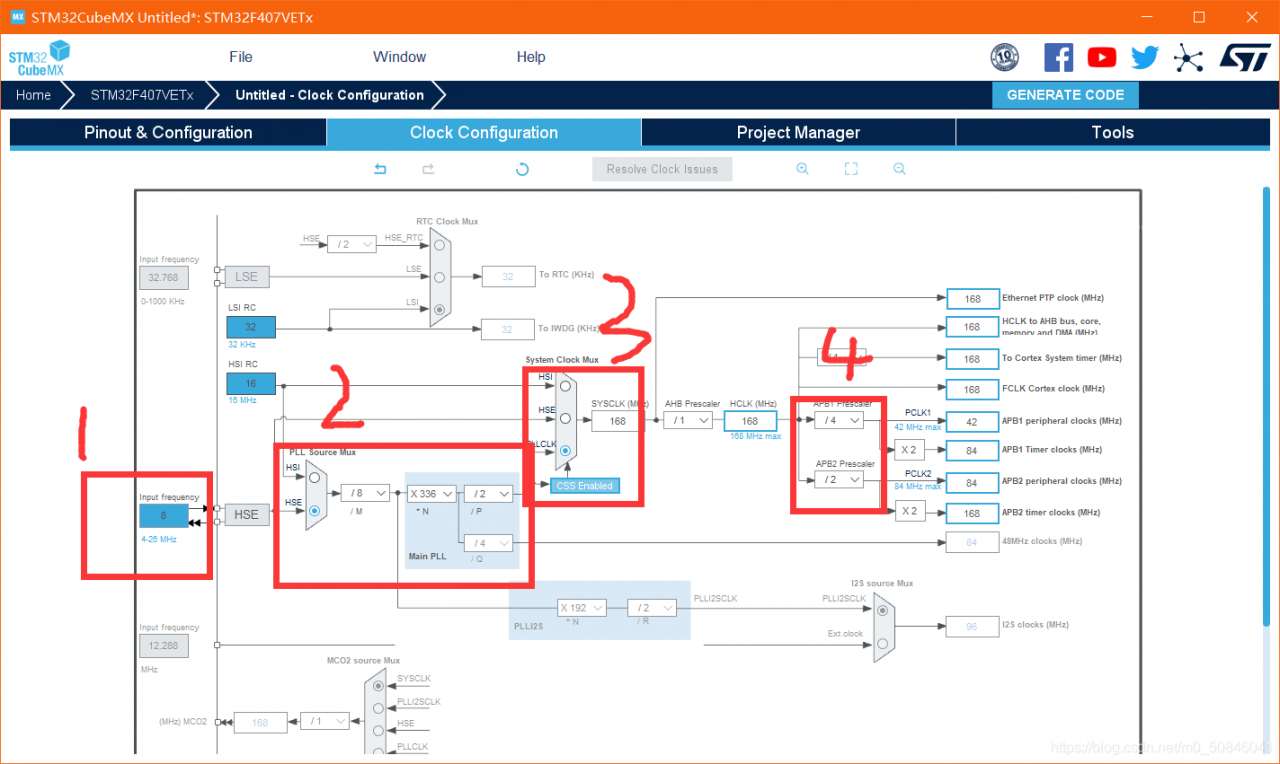This screenshot has height=764, width=1280.
Task: Select HSE in the PLL Source Mux
Action: 314,510
